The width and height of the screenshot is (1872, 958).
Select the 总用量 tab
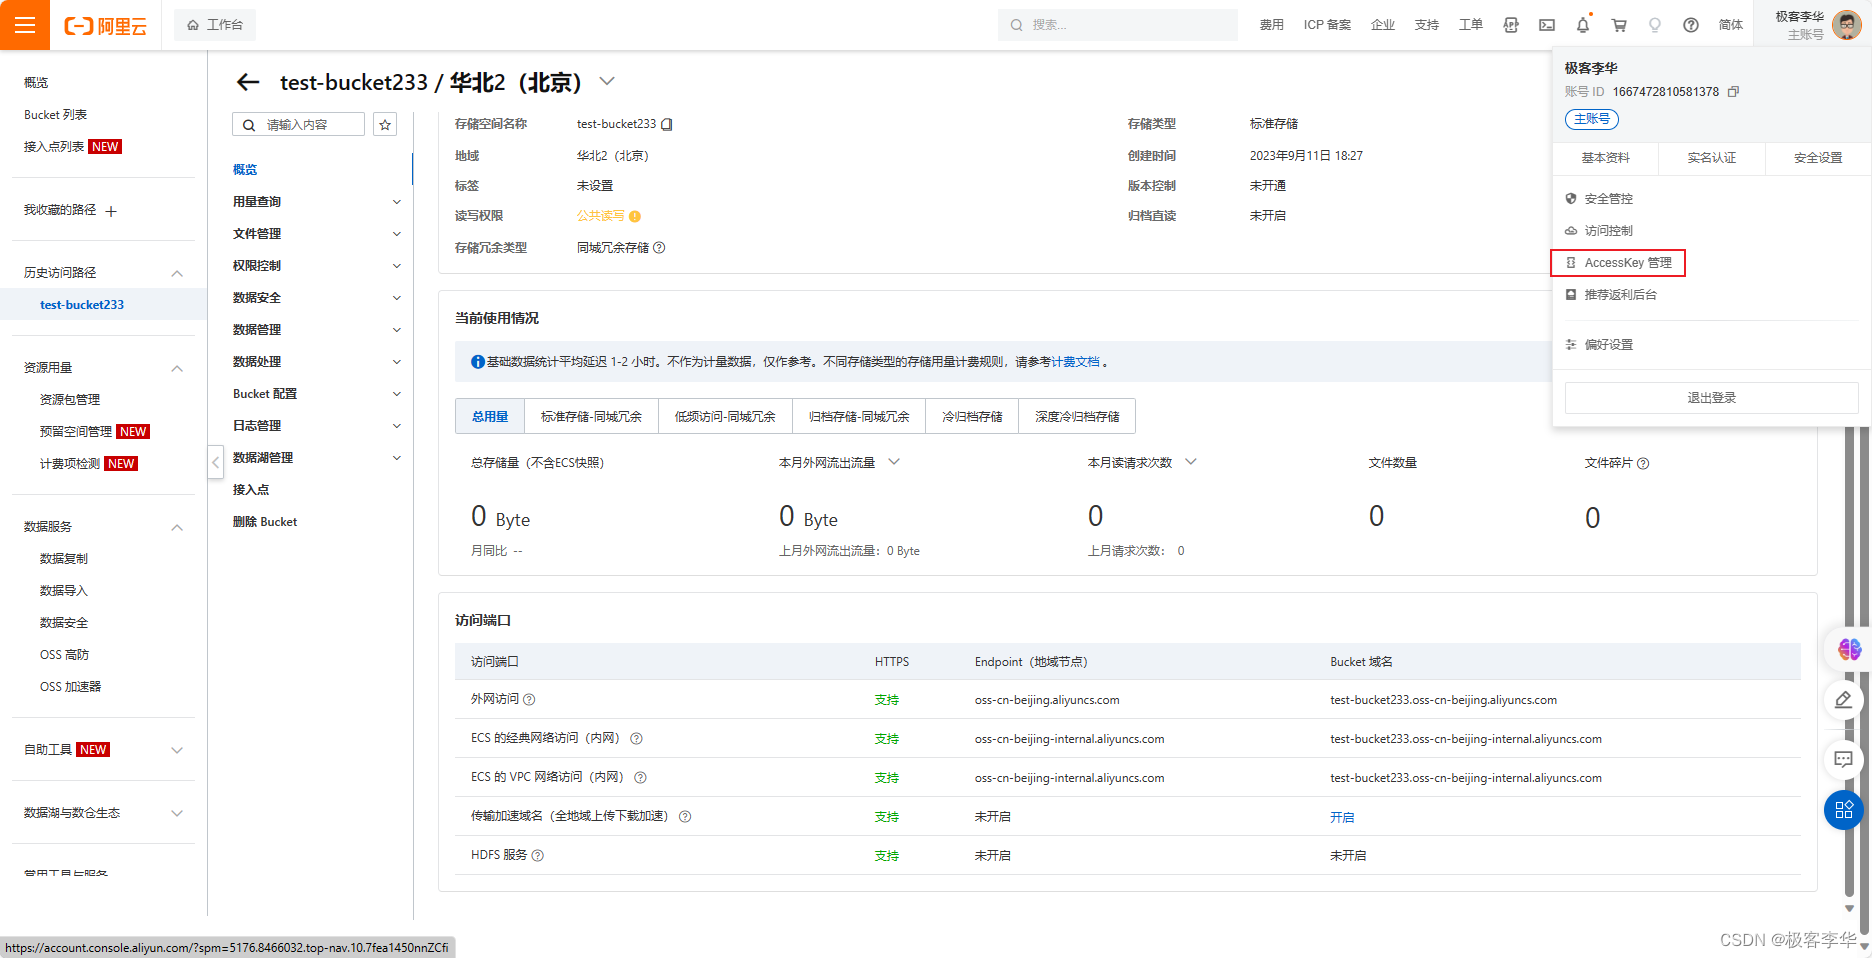(490, 416)
